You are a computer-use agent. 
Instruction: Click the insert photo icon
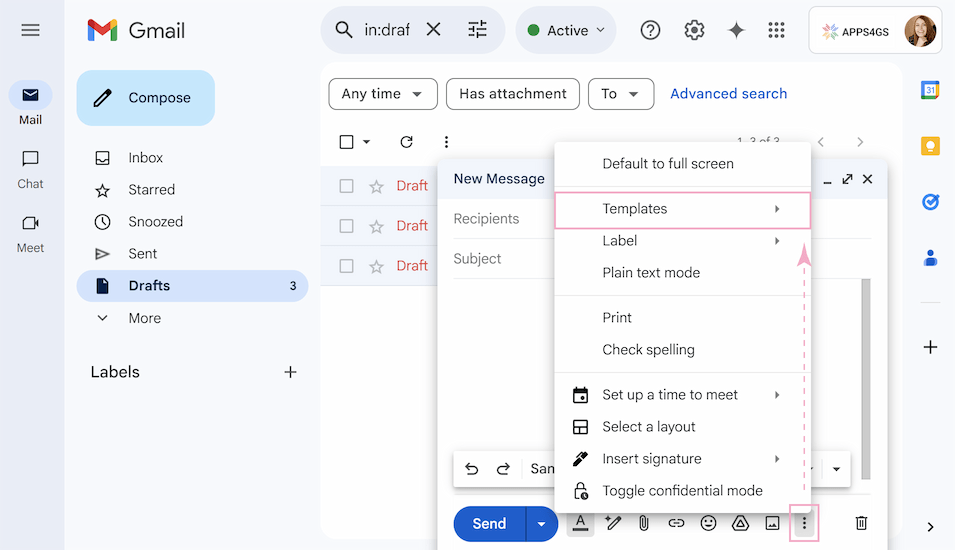(x=772, y=523)
